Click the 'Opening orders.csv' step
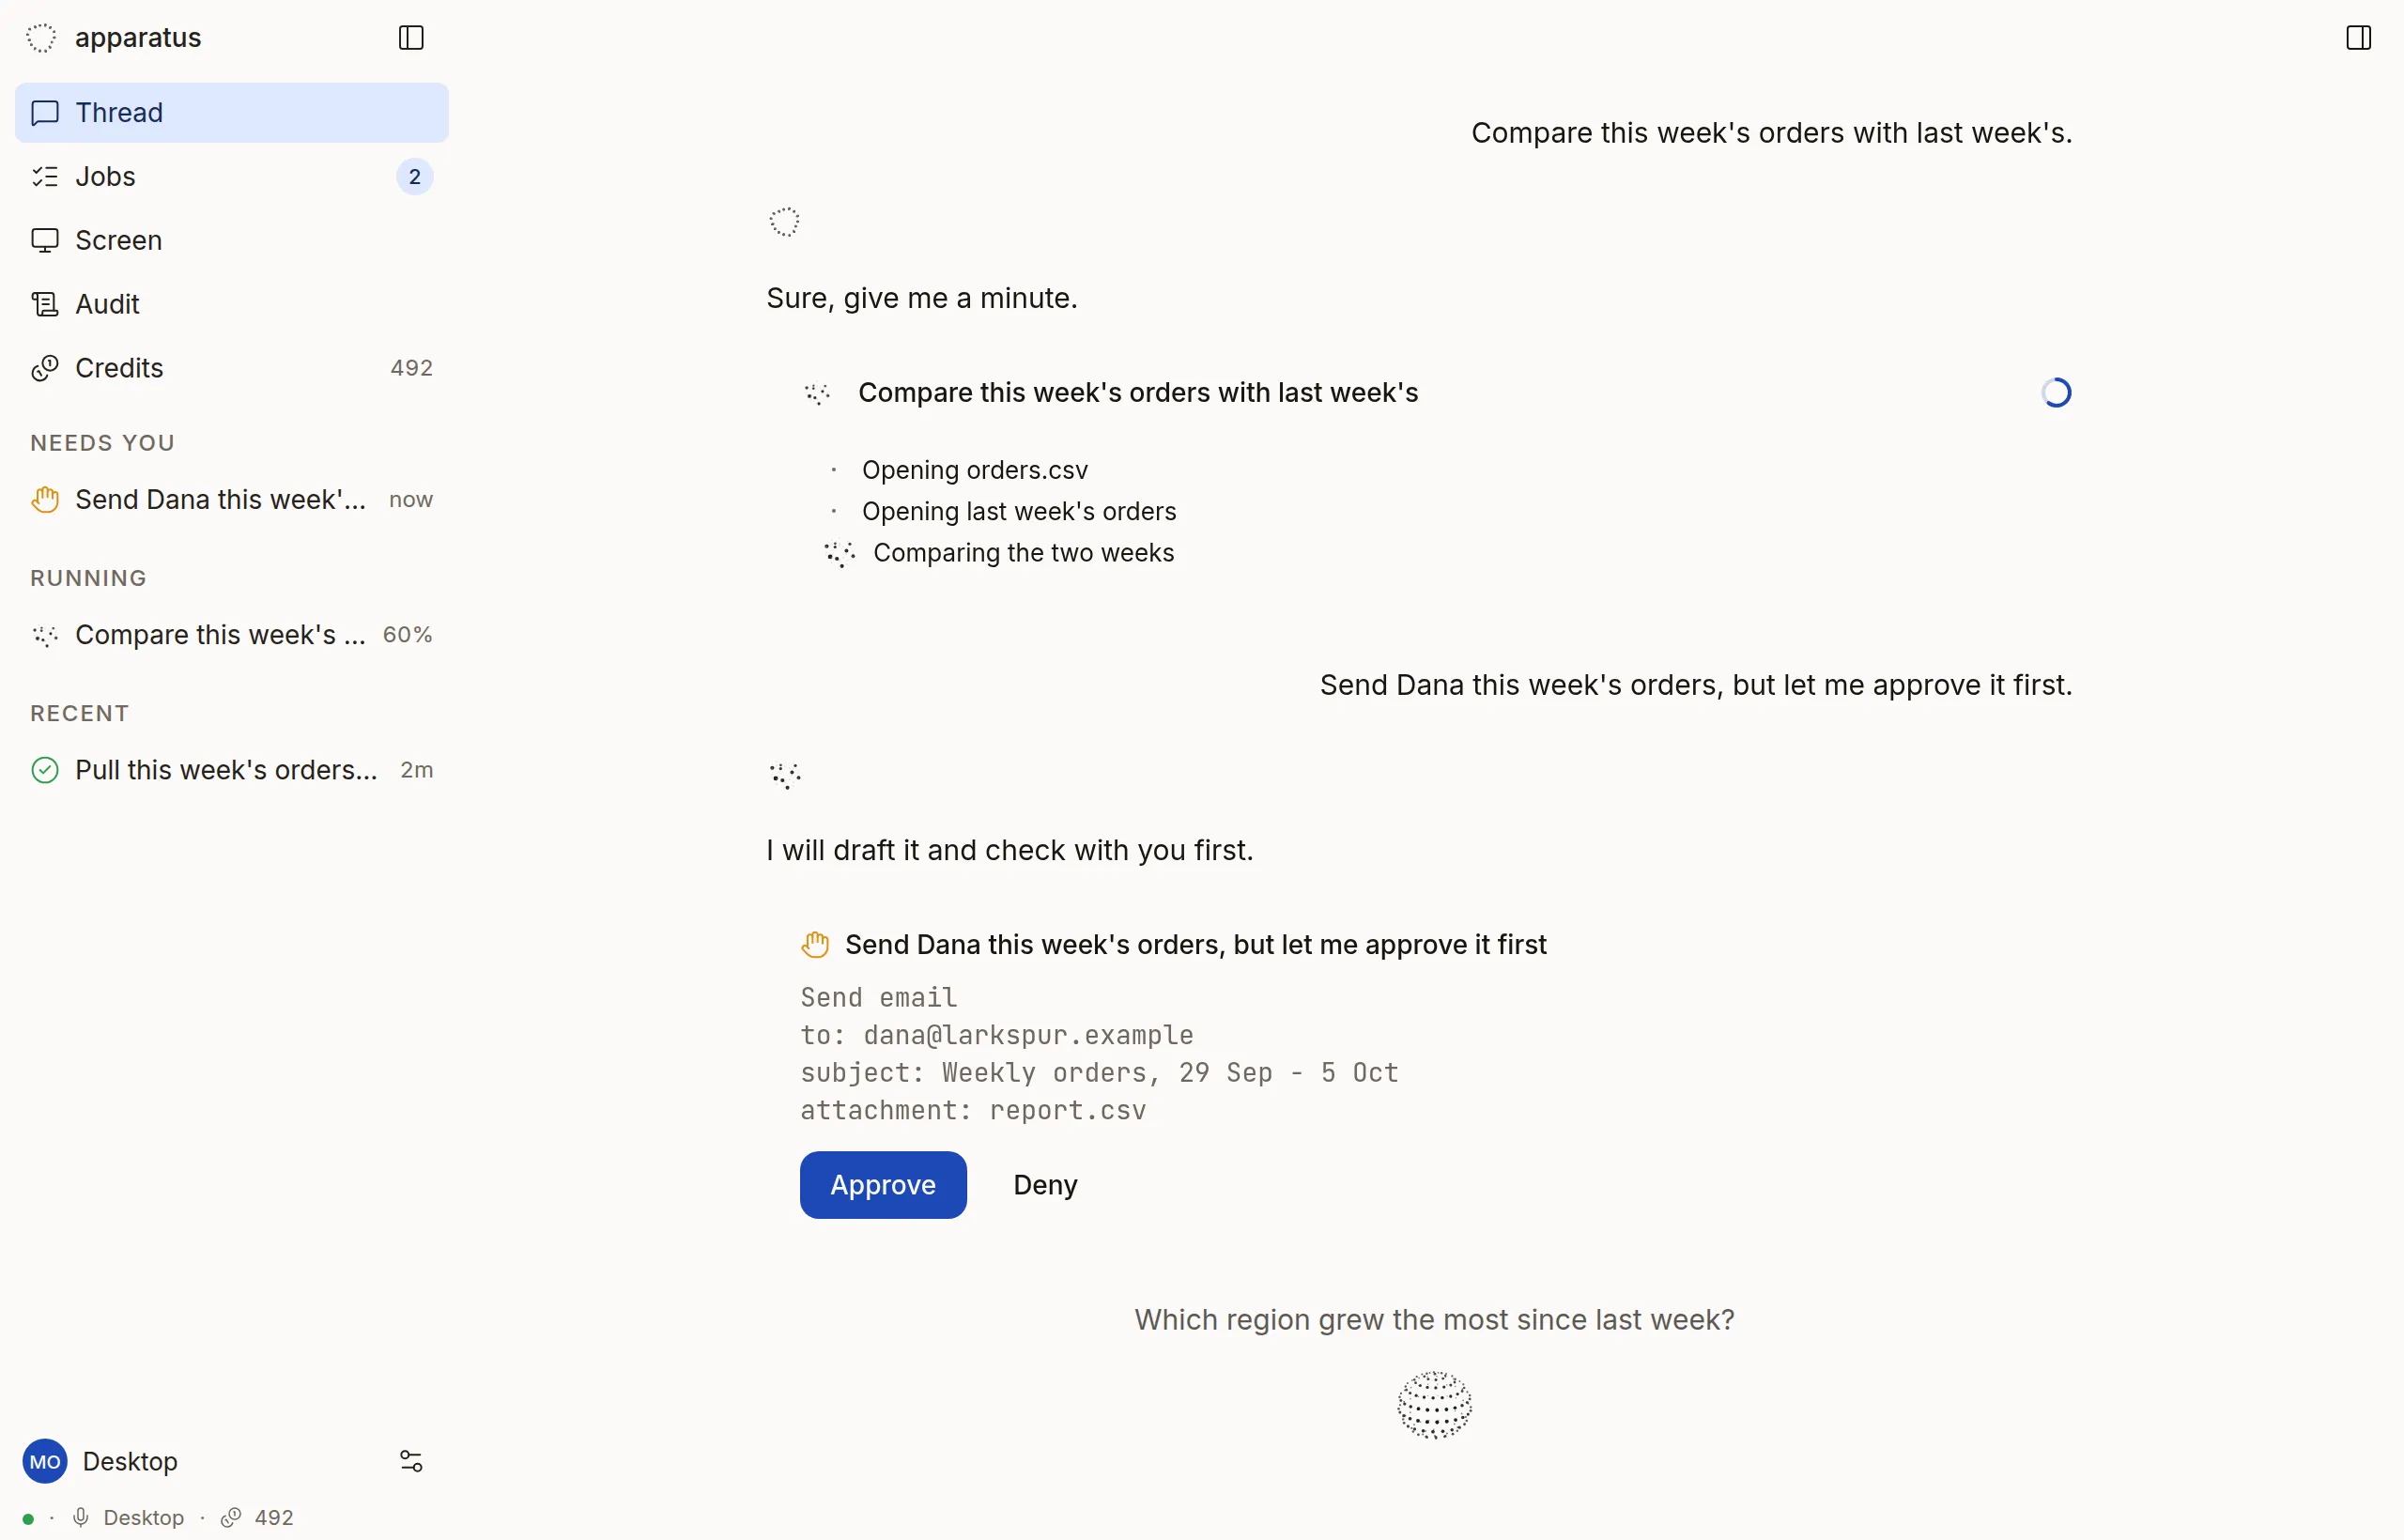 tap(974, 470)
